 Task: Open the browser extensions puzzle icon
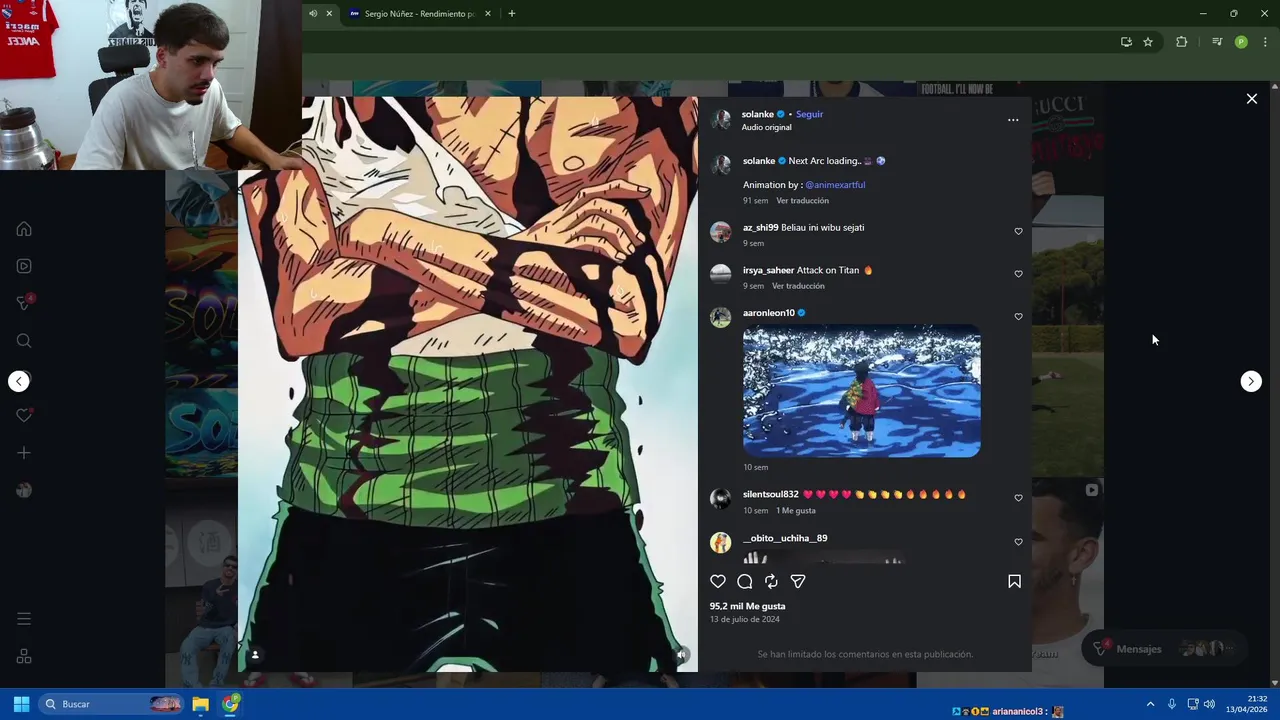(x=1182, y=42)
